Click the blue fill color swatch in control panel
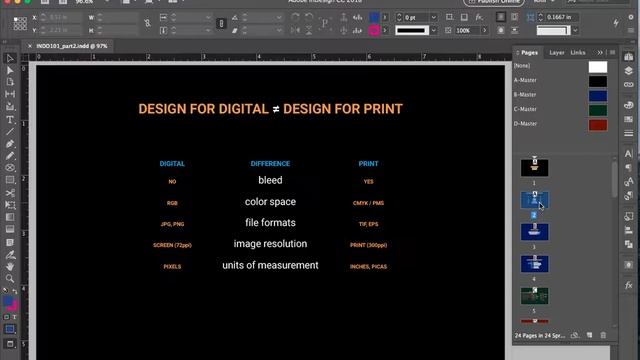This screenshot has height=360, width=640. pos(374,17)
